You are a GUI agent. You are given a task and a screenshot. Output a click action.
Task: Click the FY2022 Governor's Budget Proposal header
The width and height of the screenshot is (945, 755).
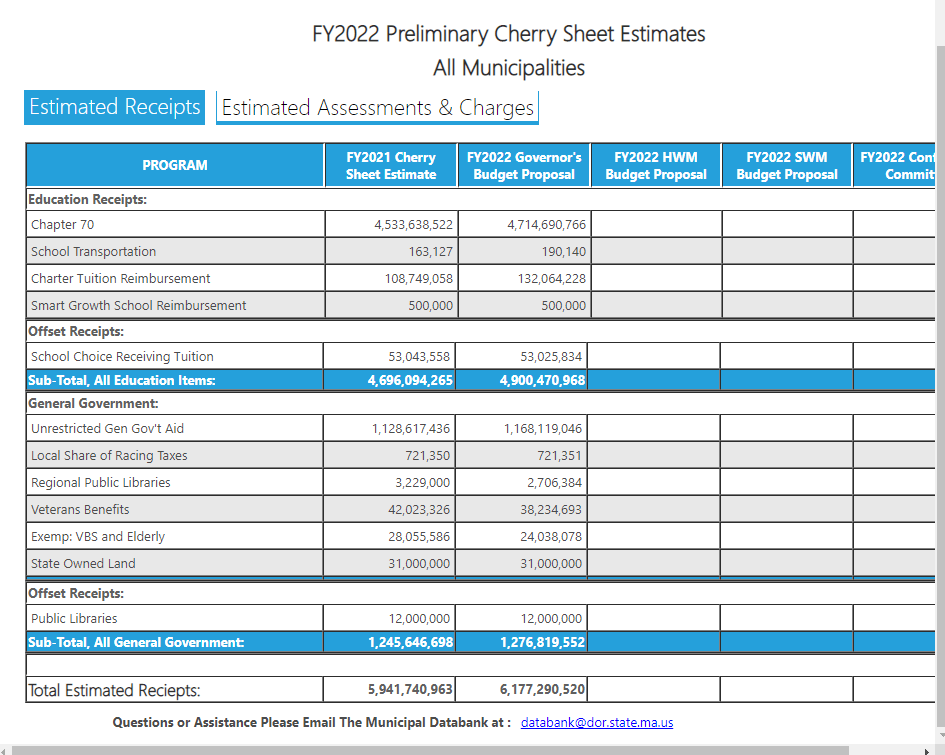[x=524, y=165]
